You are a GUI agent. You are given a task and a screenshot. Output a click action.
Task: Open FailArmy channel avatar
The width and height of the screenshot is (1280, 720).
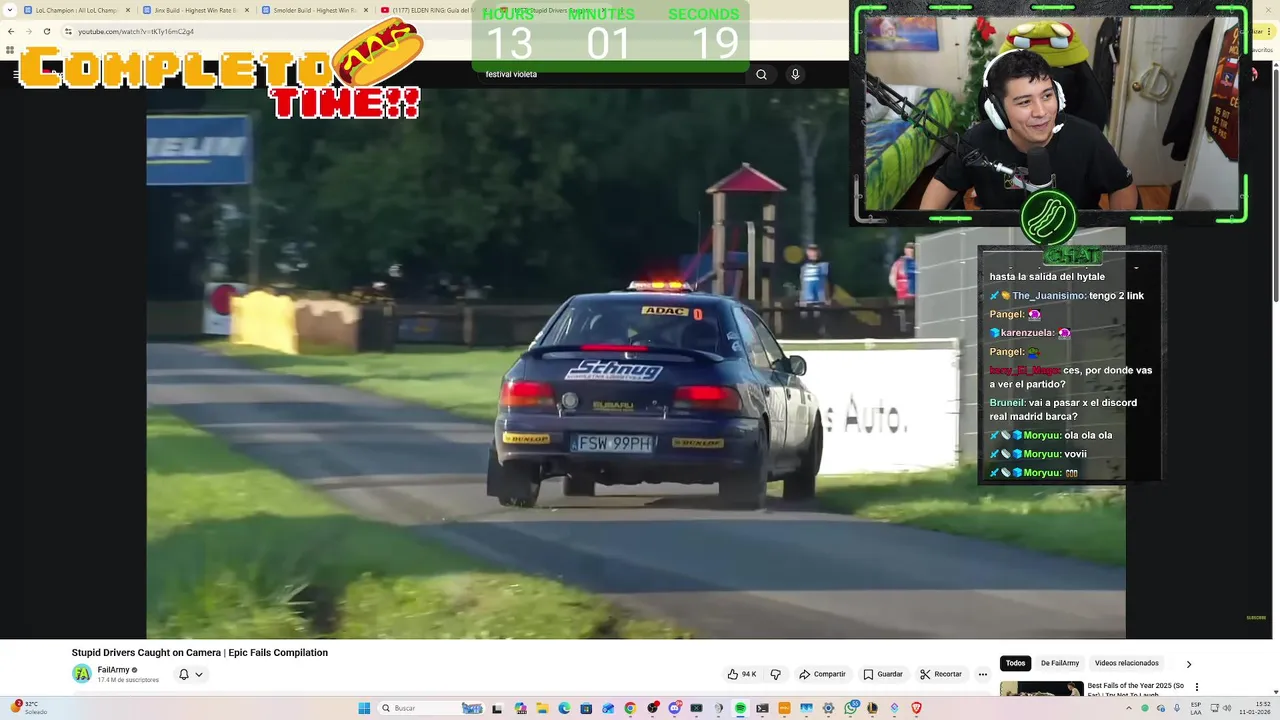82,674
